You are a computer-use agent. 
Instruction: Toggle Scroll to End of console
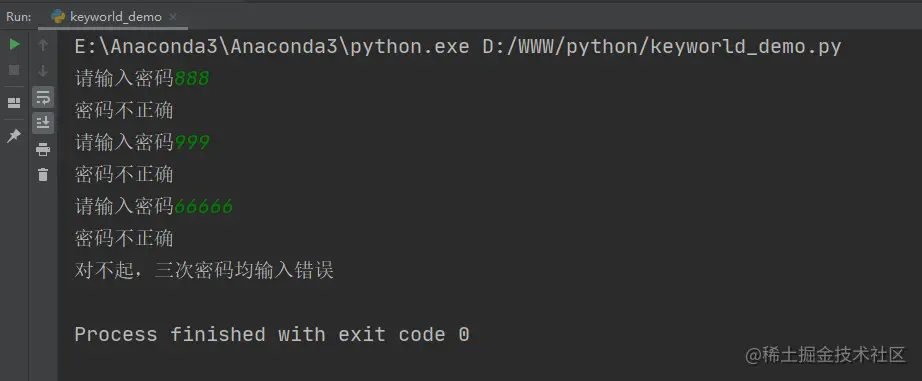(x=43, y=123)
